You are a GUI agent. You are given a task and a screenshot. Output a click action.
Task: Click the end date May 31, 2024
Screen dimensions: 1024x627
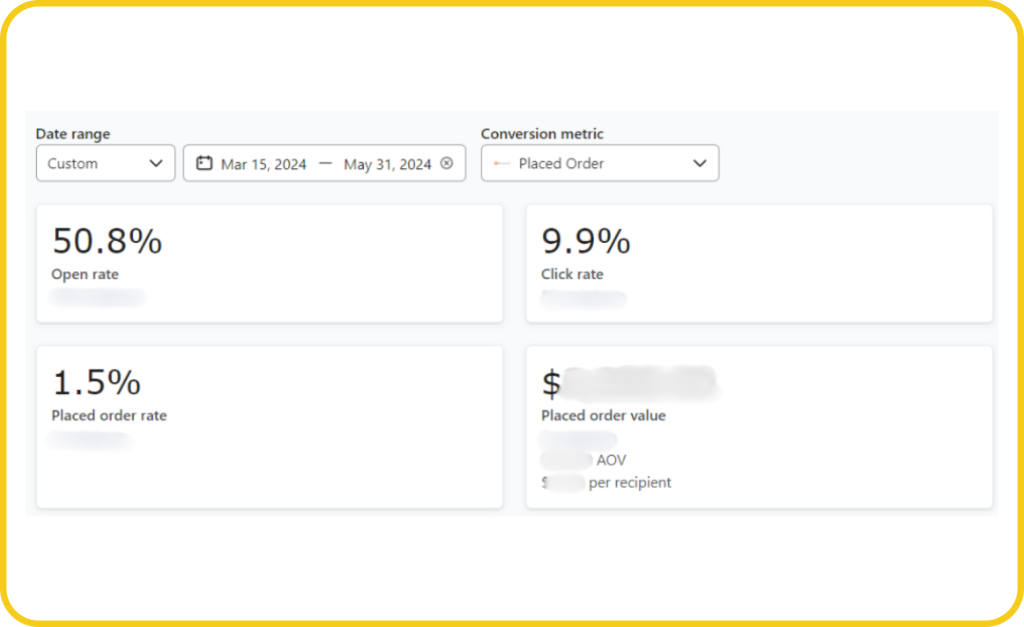coord(387,164)
